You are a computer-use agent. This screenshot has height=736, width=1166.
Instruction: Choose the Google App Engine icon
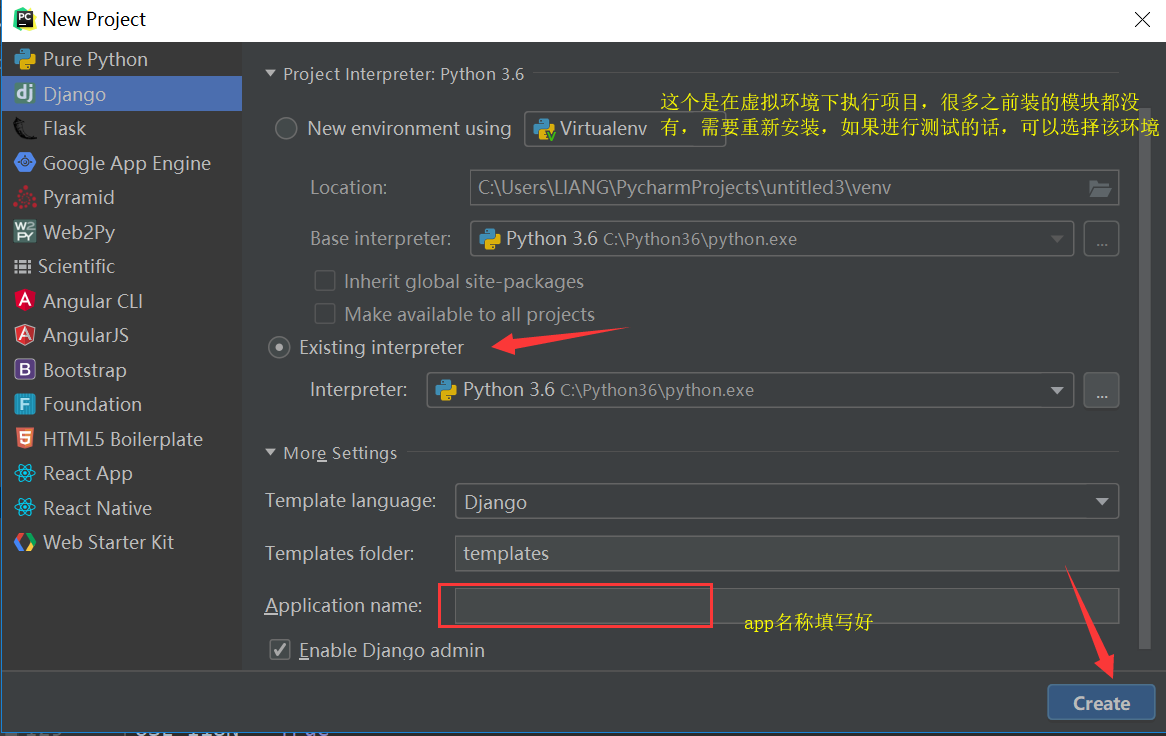(x=25, y=163)
